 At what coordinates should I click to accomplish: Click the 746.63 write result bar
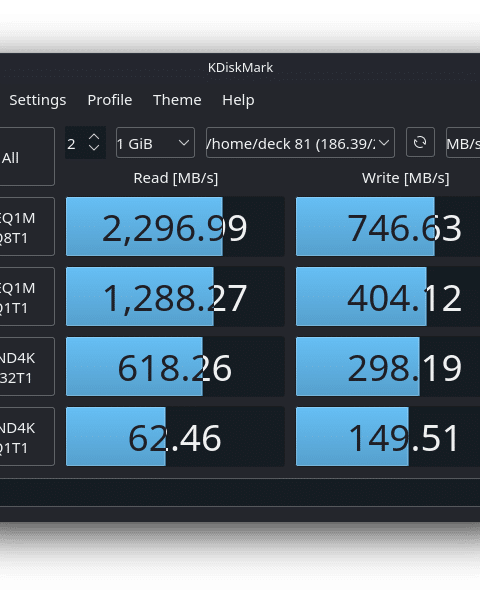(x=388, y=227)
